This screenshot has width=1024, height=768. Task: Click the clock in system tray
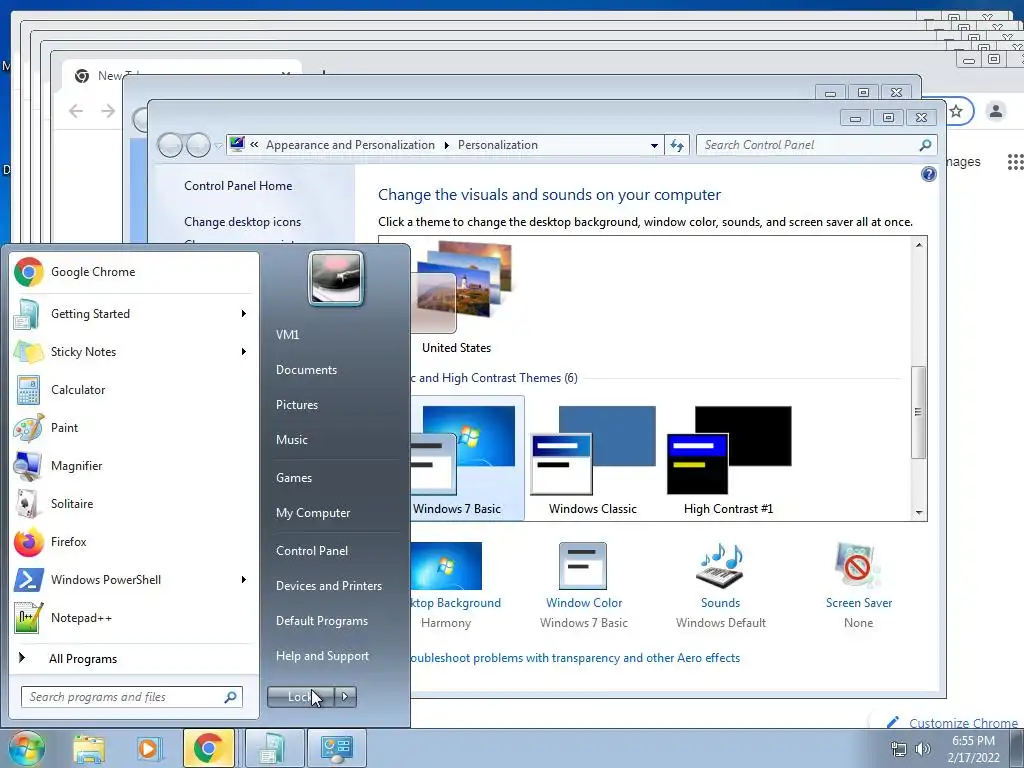pyautogui.click(x=973, y=749)
